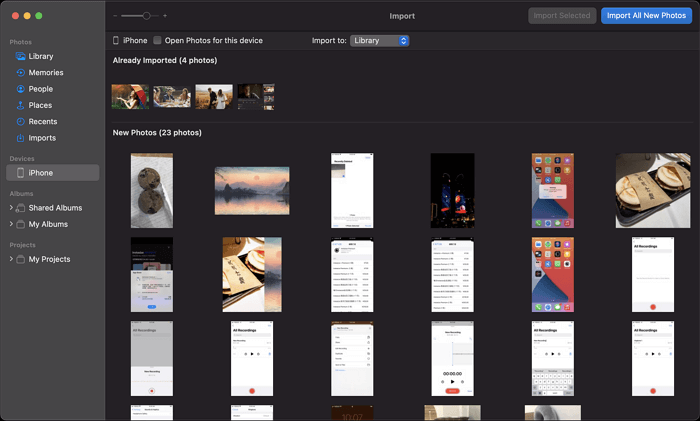Select the sunset lake landscape photo
The height and width of the screenshot is (421, 700).
(x=252, y=190)
